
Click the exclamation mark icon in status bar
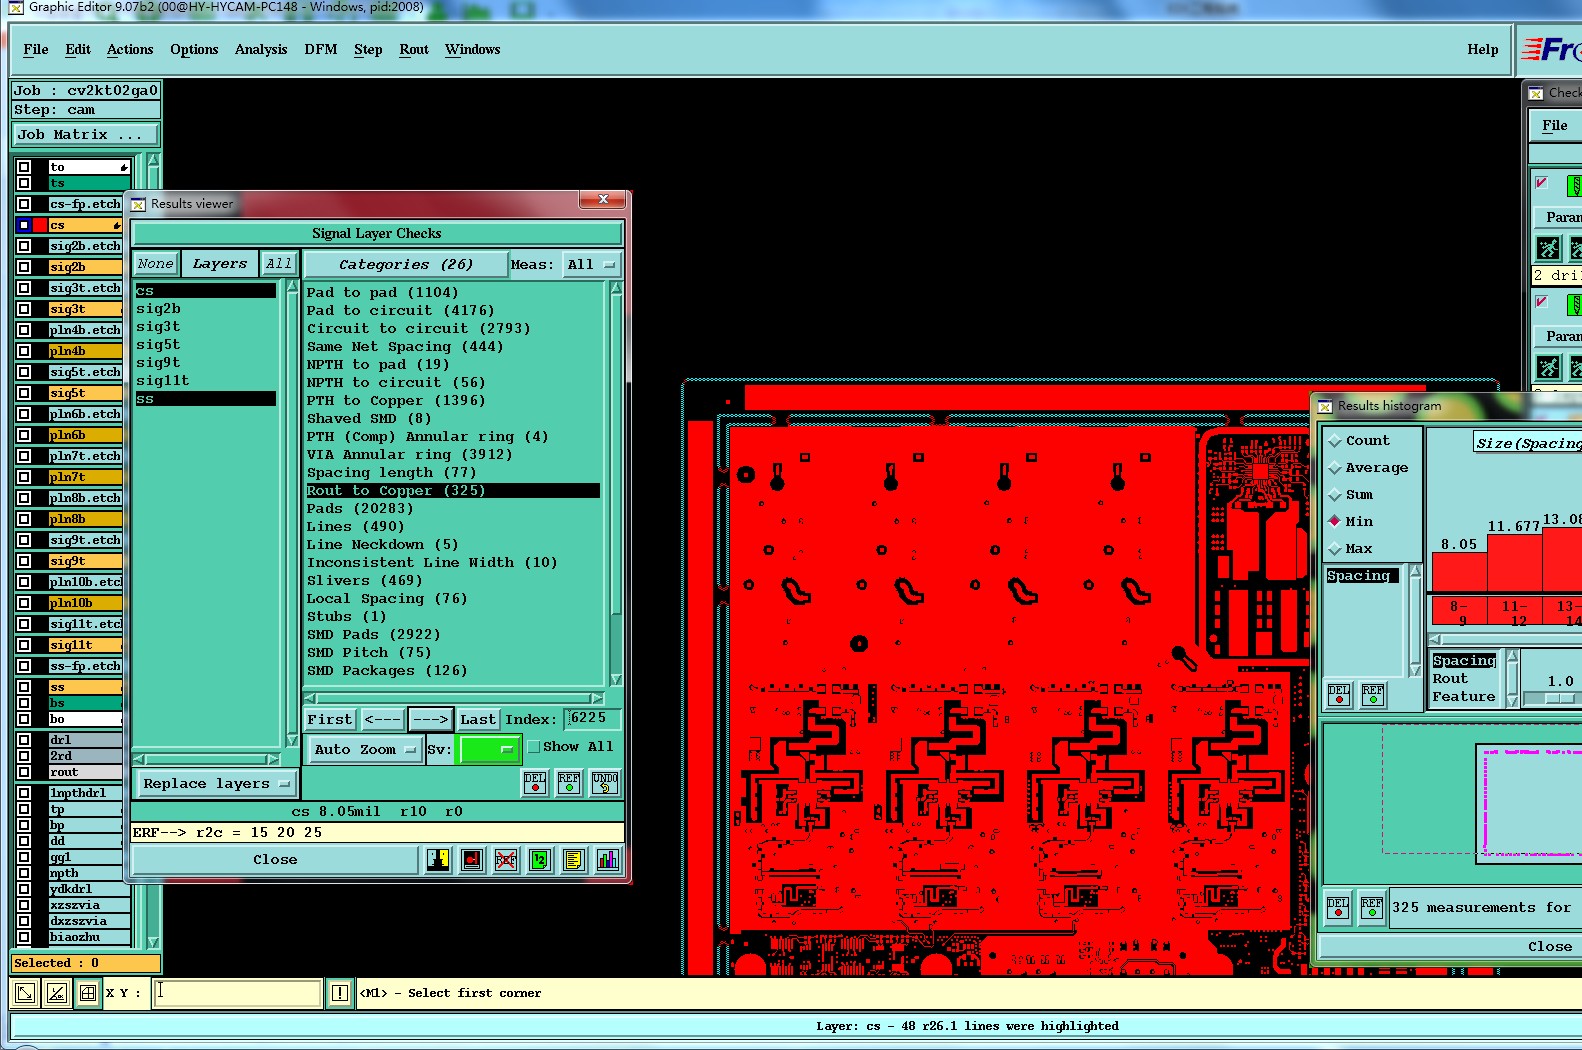point(340,993)
